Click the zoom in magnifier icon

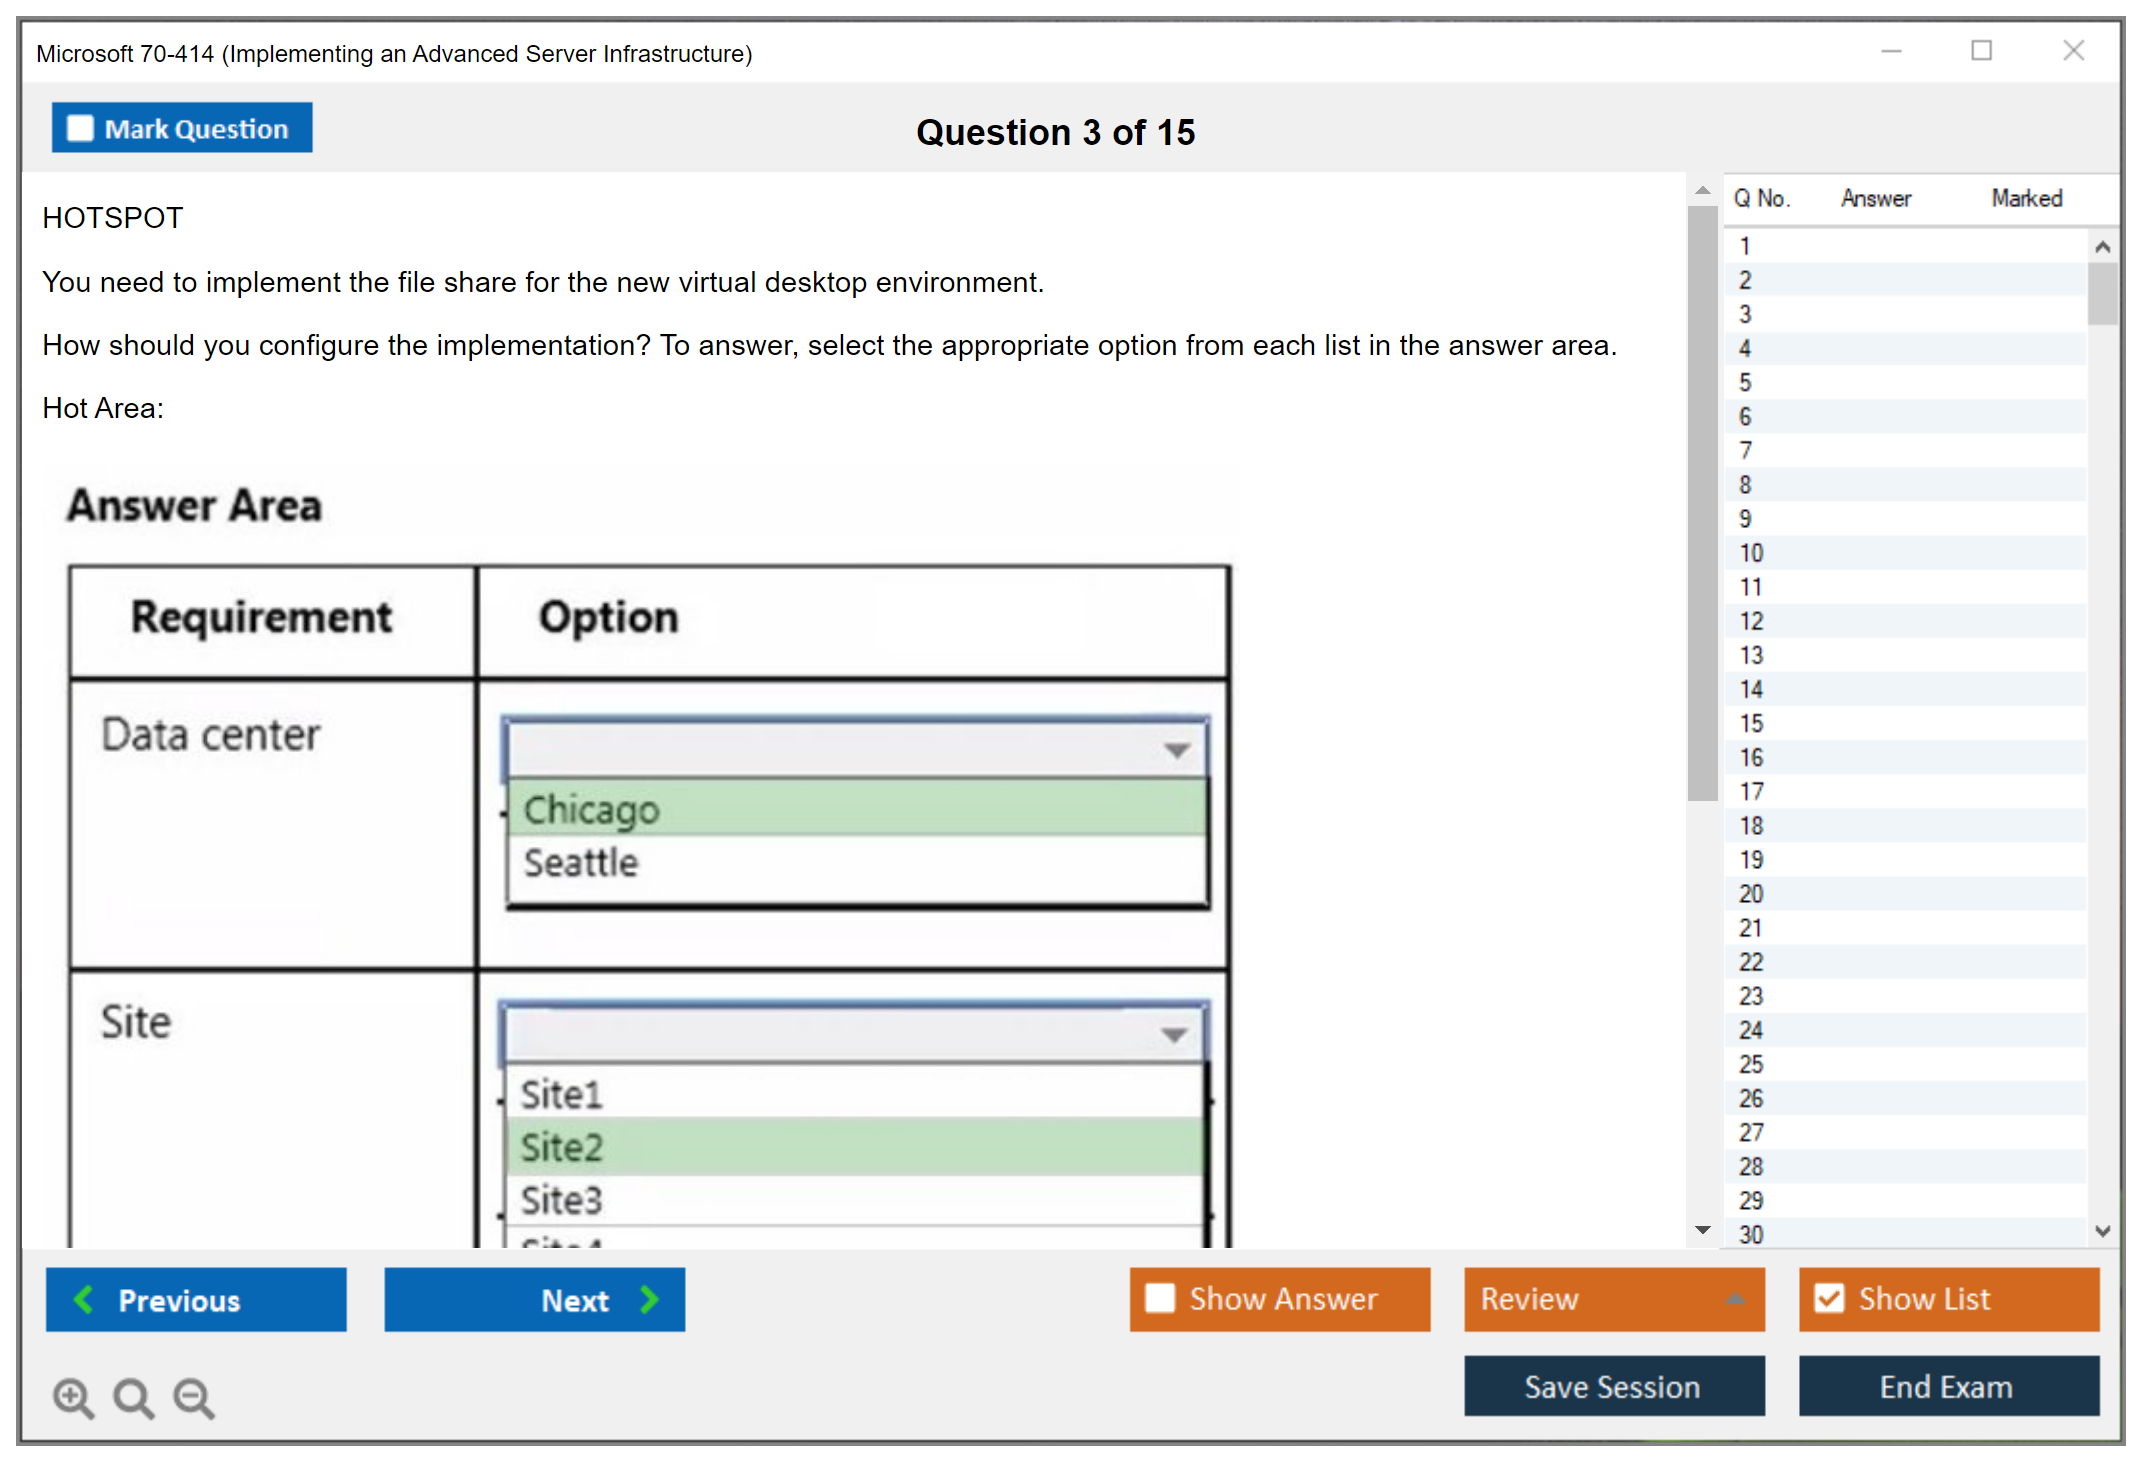pyautogui.click(x=73, y=1397)
